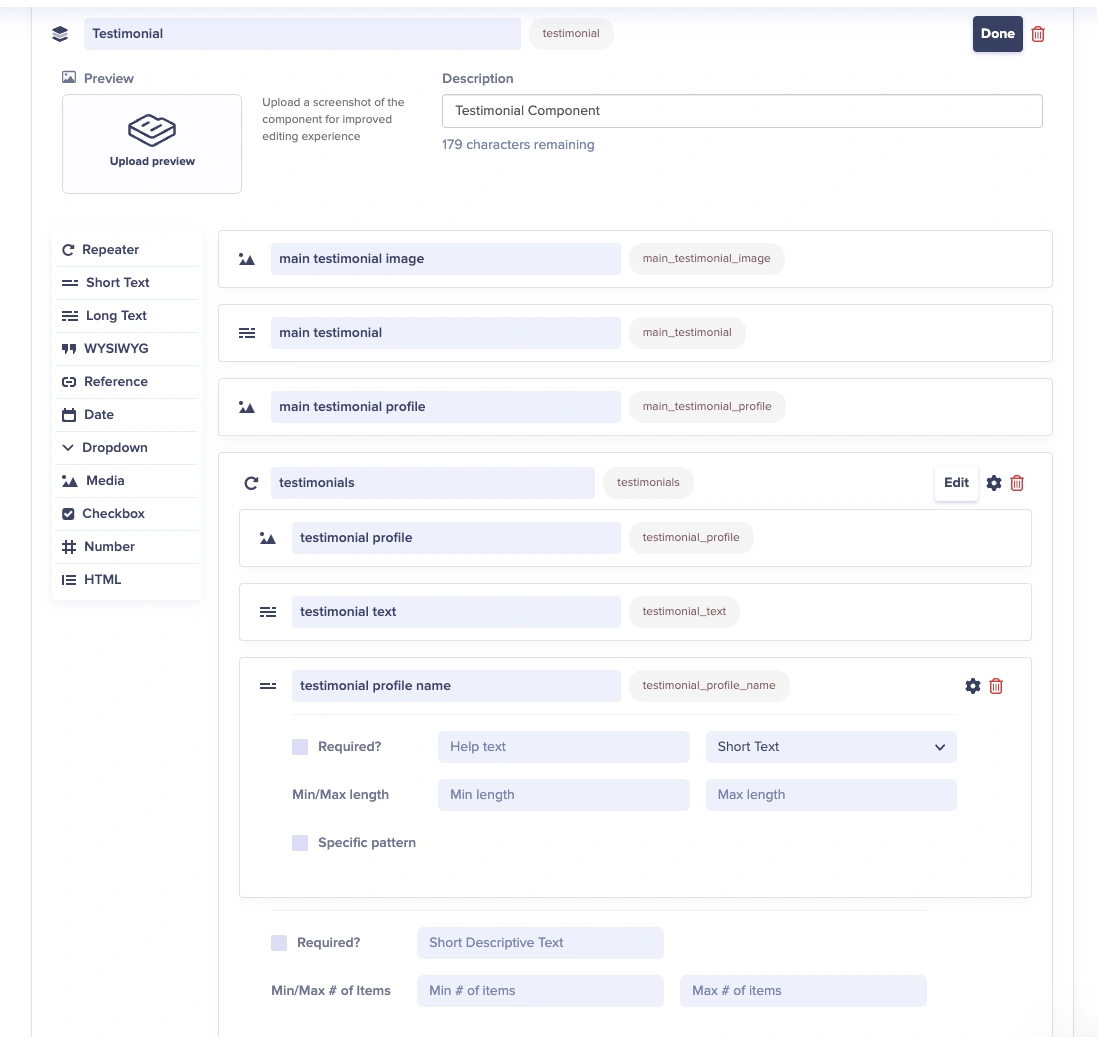This screenshot has width=1097, height=1037.
Task: Choose WYSIWYG field type from sidebar
Action: (x=115, y=349)
